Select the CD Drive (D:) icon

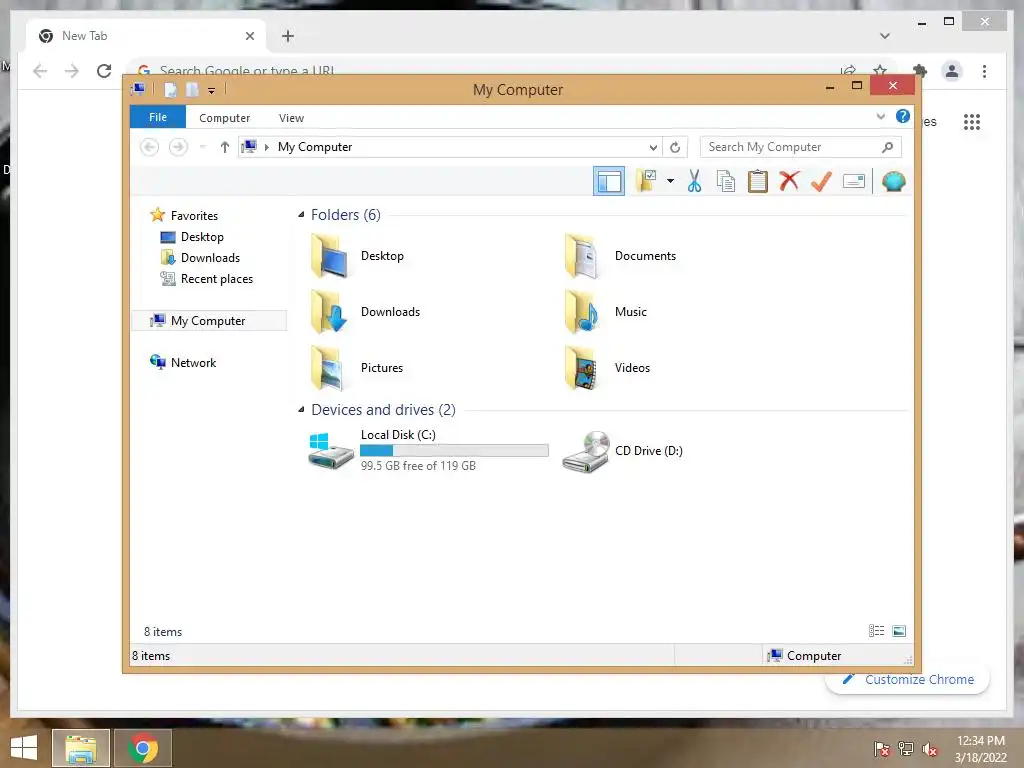coord(586,451)
